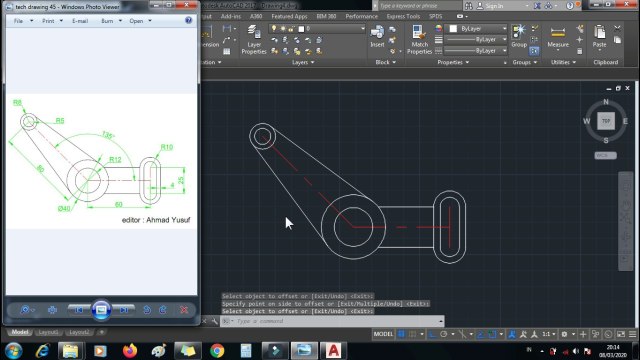Click E-mail in Photo Viewer toolbar
The width and height of the screenshot is (640, 360).
[x=80, y=21]
